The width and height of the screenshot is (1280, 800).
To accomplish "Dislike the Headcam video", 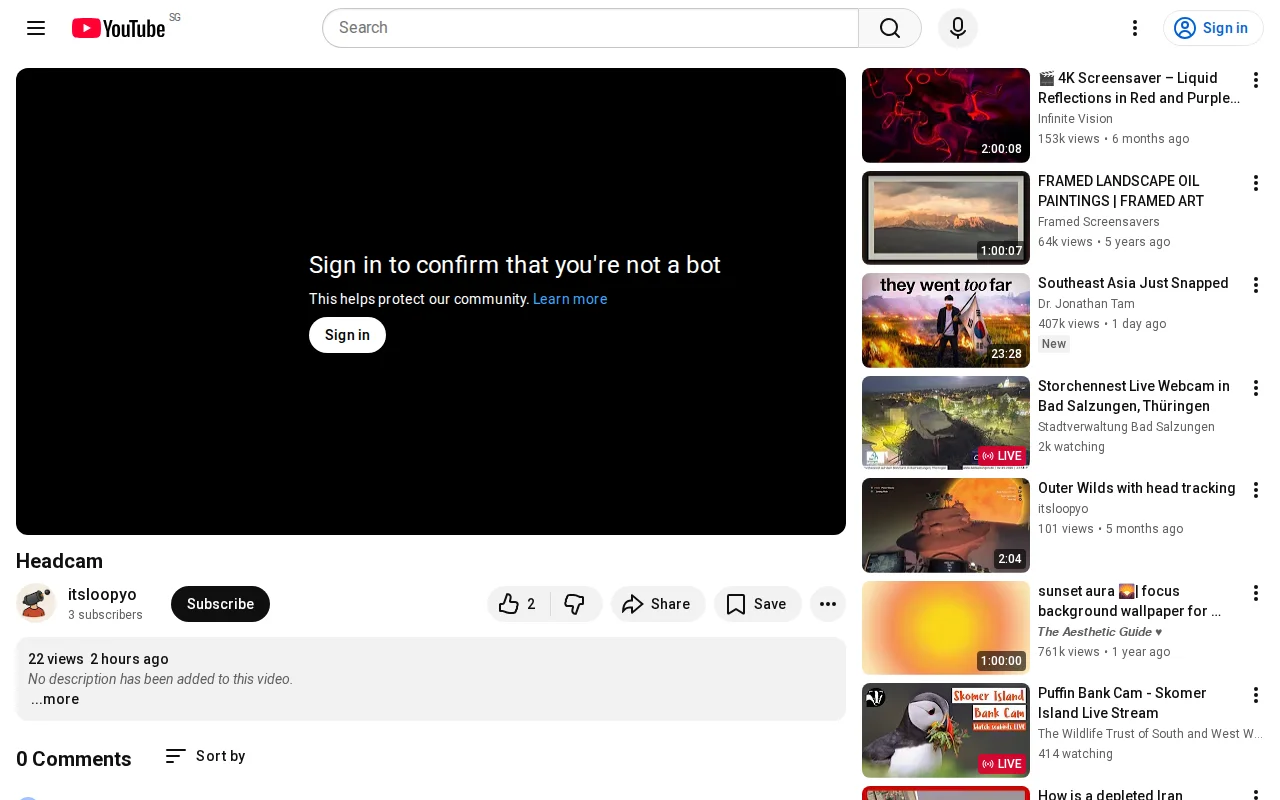I will (x=575, y=604).
